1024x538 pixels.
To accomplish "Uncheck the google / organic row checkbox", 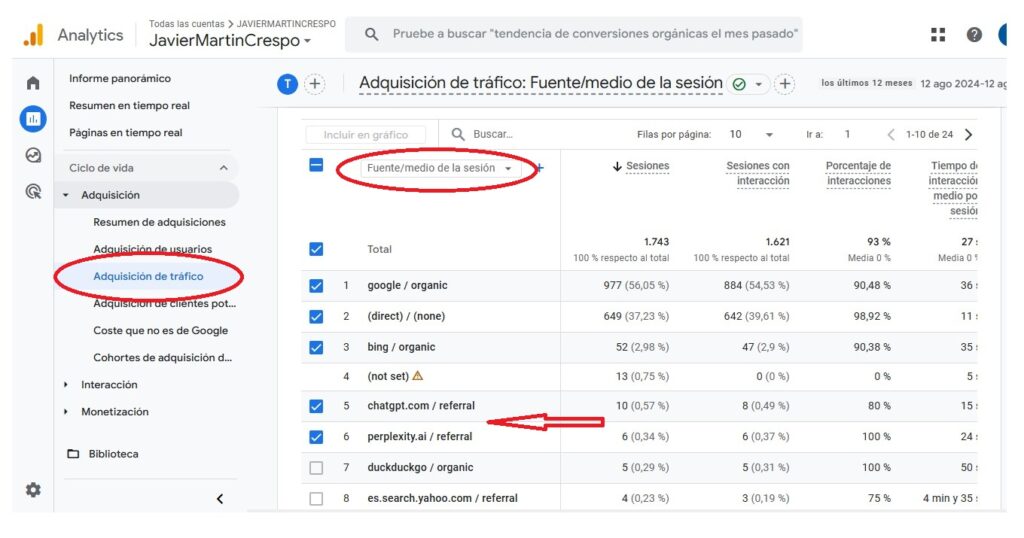I will click(316, 286).
